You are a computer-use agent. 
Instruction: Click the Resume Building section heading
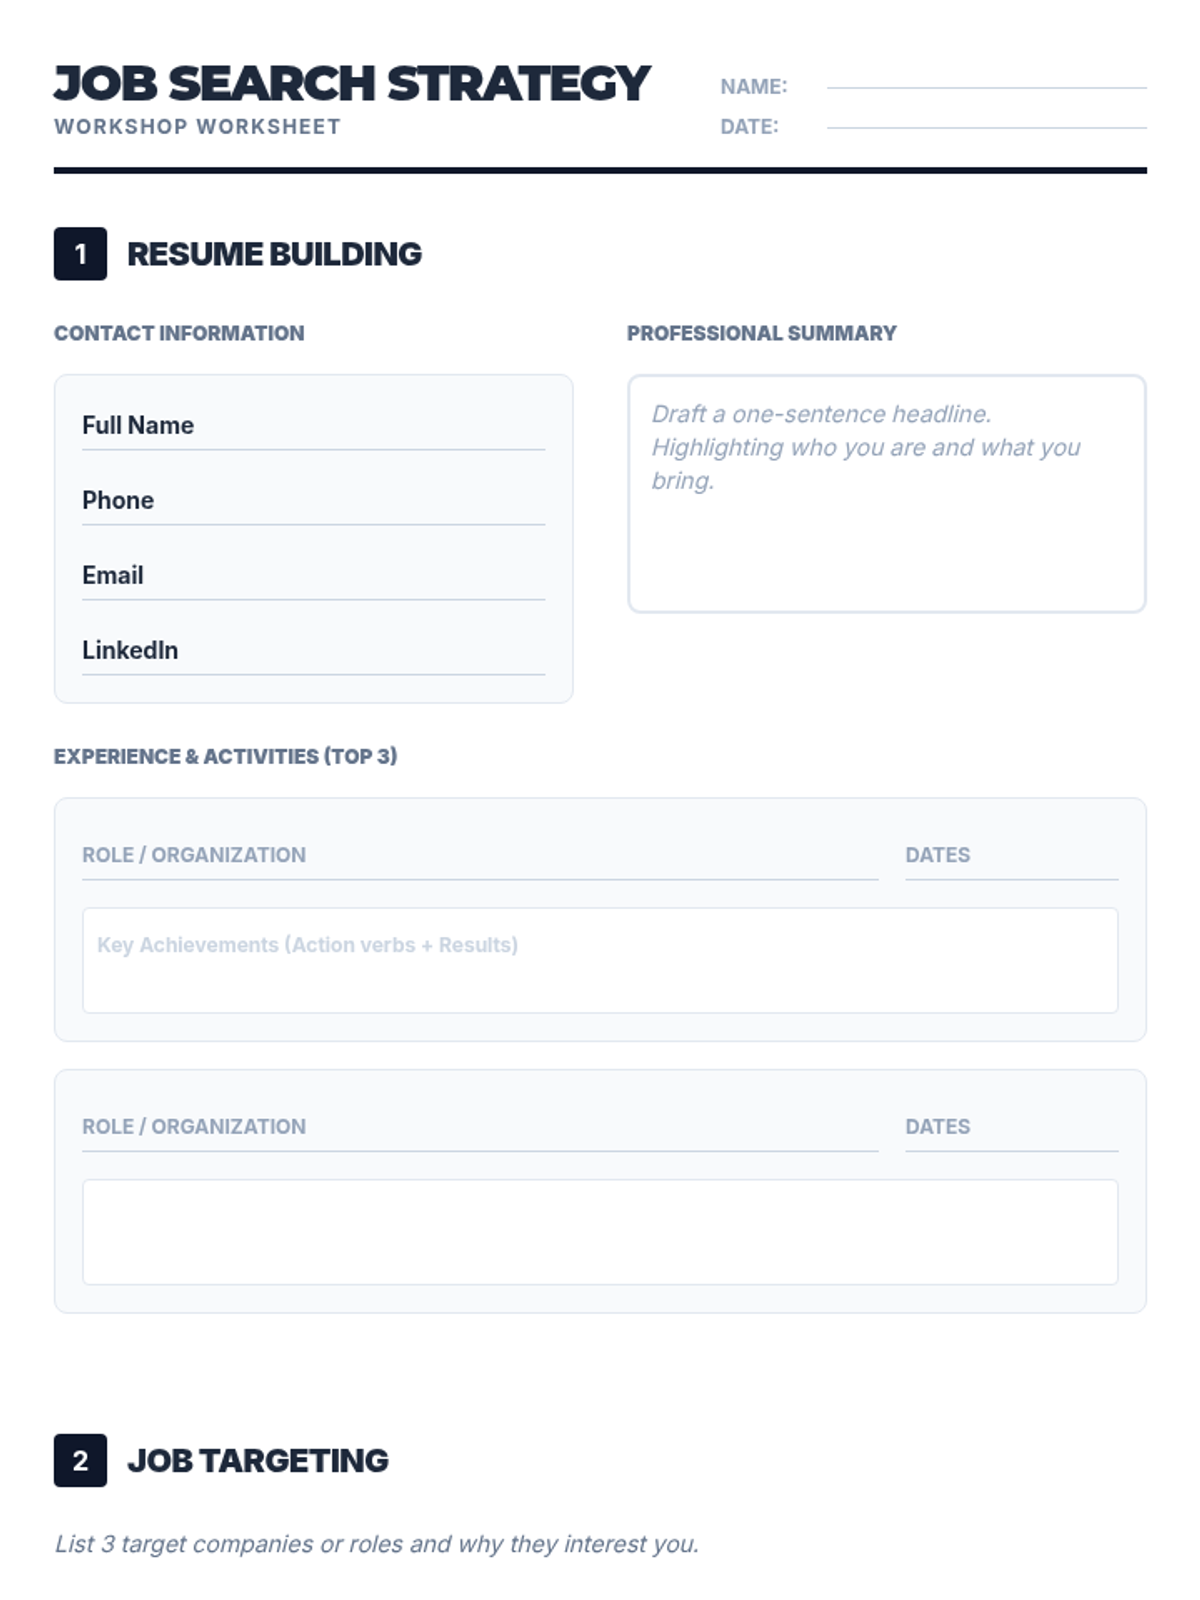[274, 254]
